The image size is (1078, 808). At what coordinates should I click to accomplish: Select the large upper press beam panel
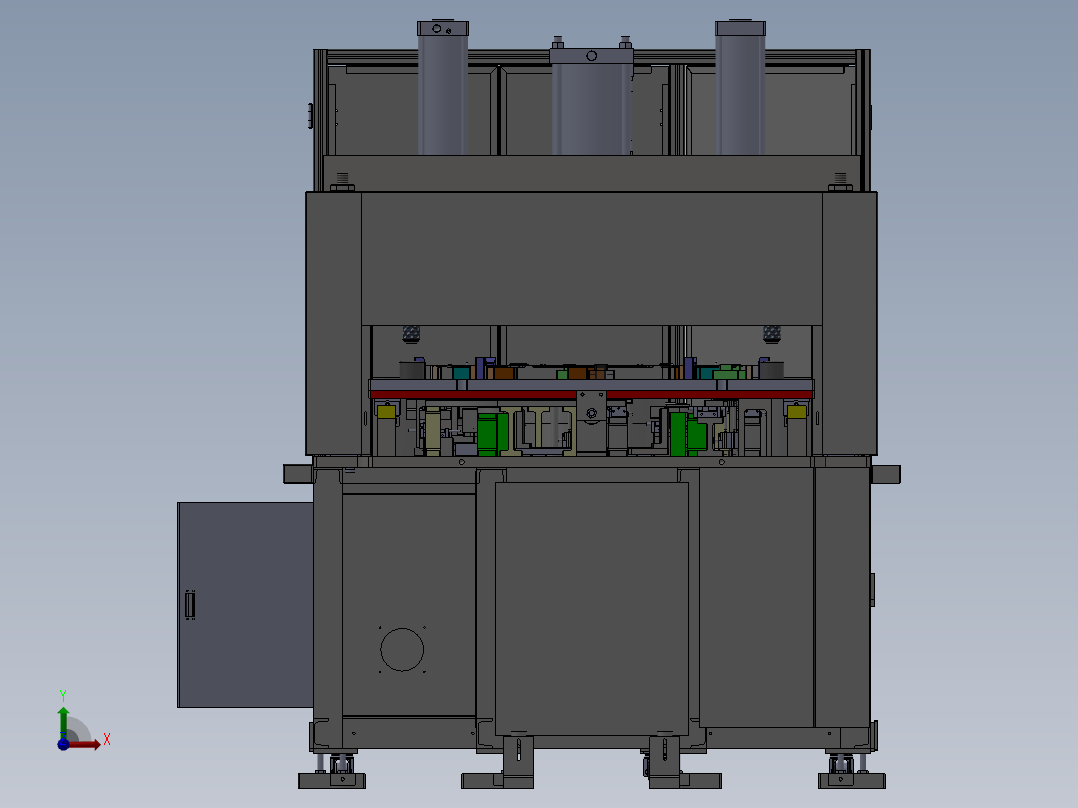[591, 259]
